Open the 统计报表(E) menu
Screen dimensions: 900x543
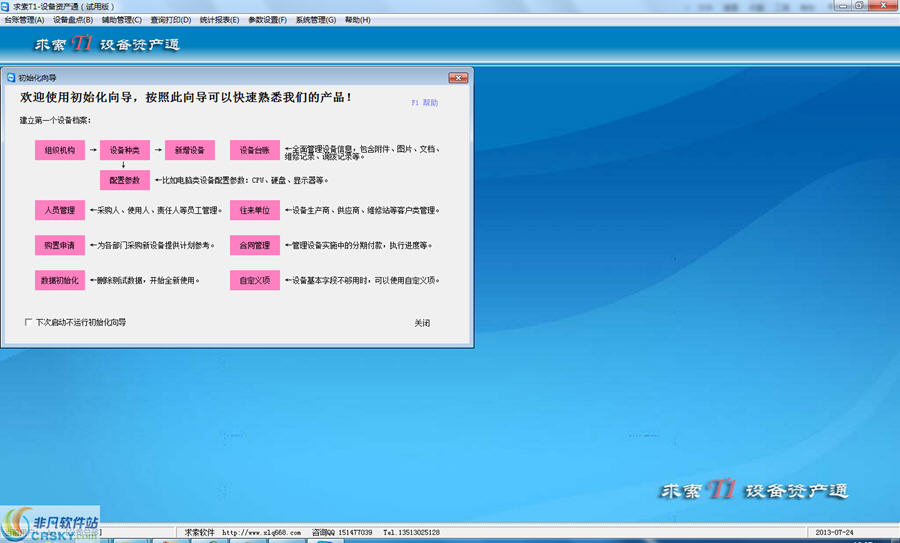[219, 20]
